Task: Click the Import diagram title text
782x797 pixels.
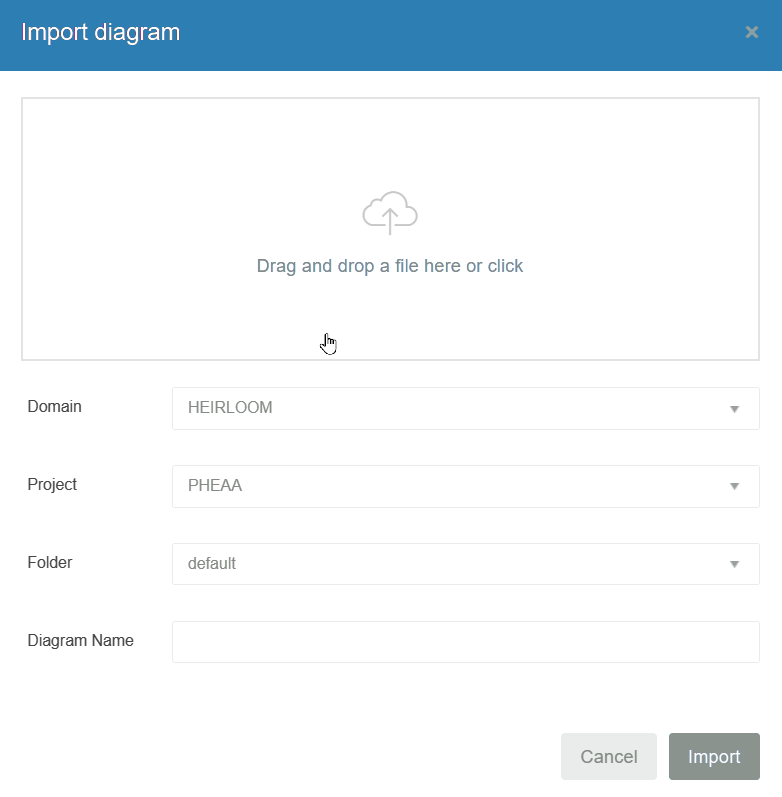Action: tap(101, 32)
